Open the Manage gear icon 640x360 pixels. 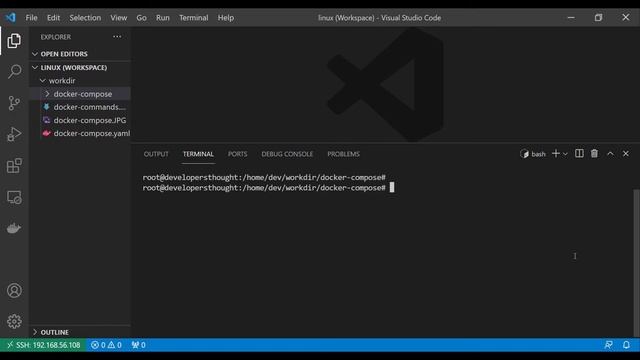14,322
